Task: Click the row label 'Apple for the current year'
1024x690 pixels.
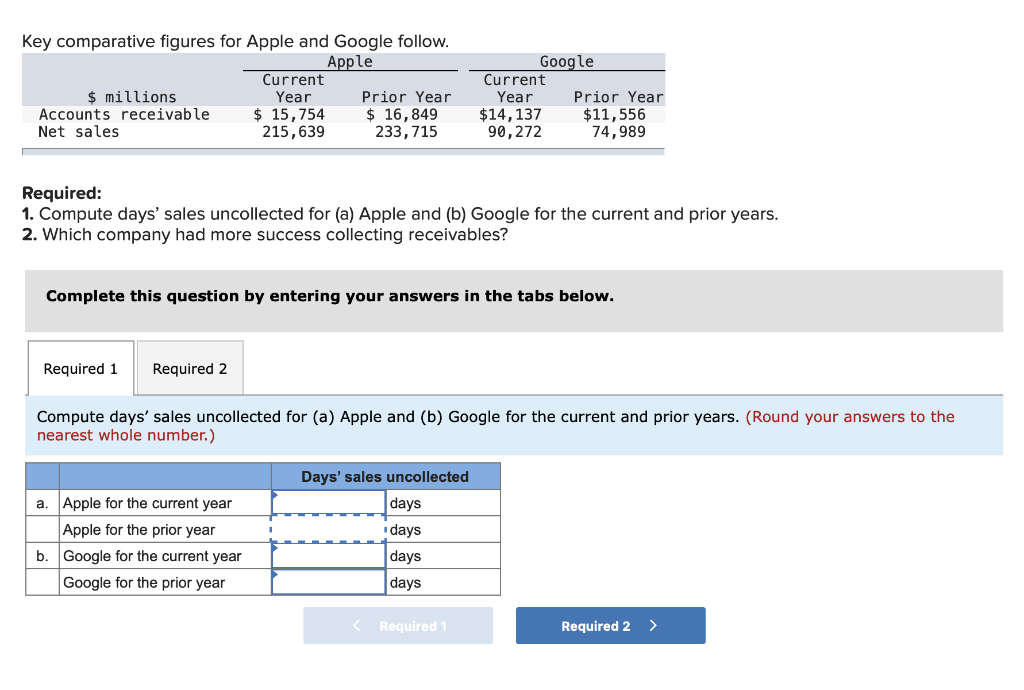Action: click(x=147, y=502)
